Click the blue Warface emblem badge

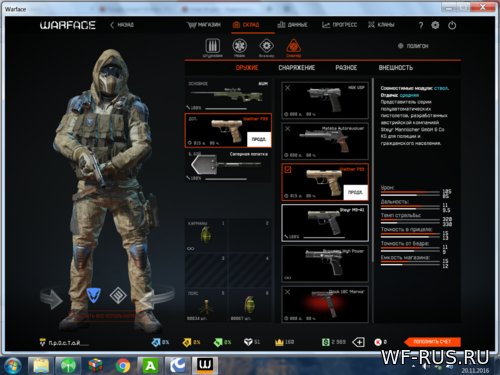click(x=94, y=295)
